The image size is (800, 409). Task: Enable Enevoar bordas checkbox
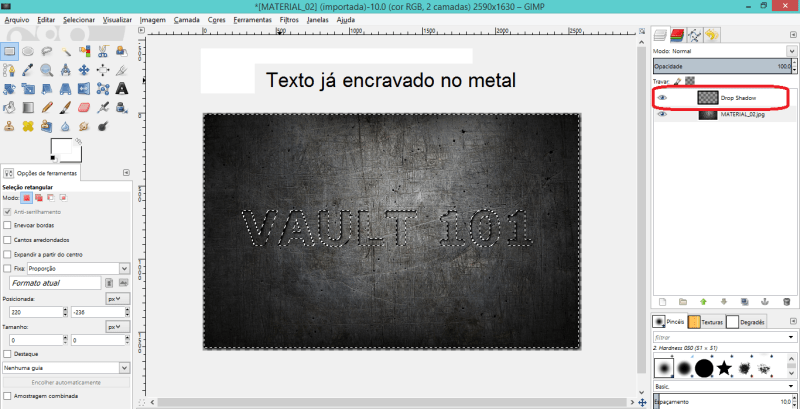coord(7,225)
